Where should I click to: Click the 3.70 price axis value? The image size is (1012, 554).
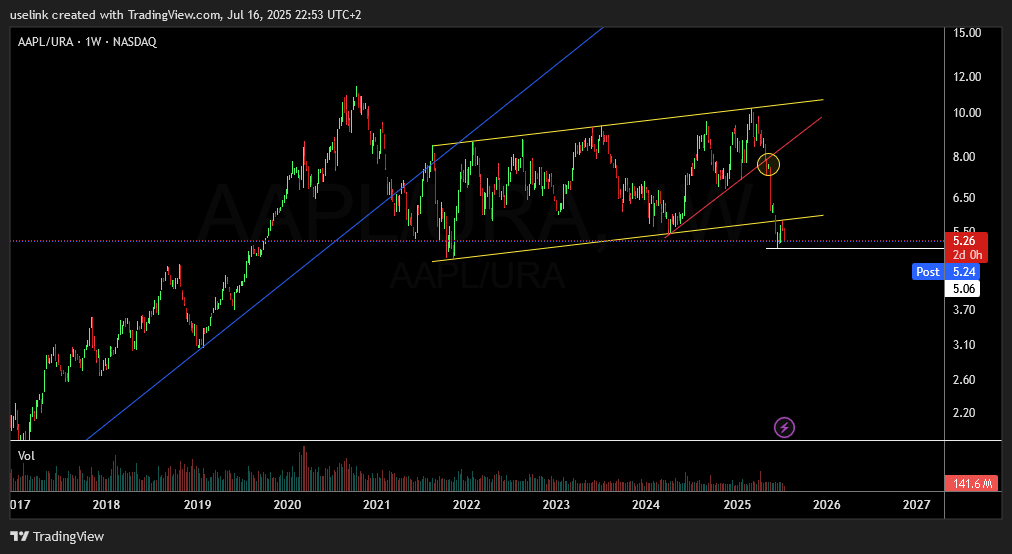click(964, 310)
